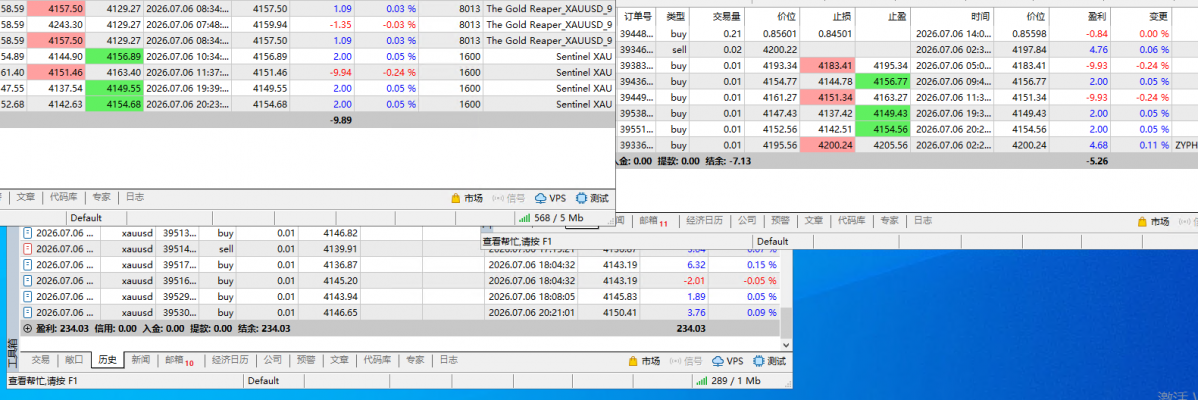1198x400 pixels.
Task: Select price 4139.91 in bottom window sell row
Action: 329,249
